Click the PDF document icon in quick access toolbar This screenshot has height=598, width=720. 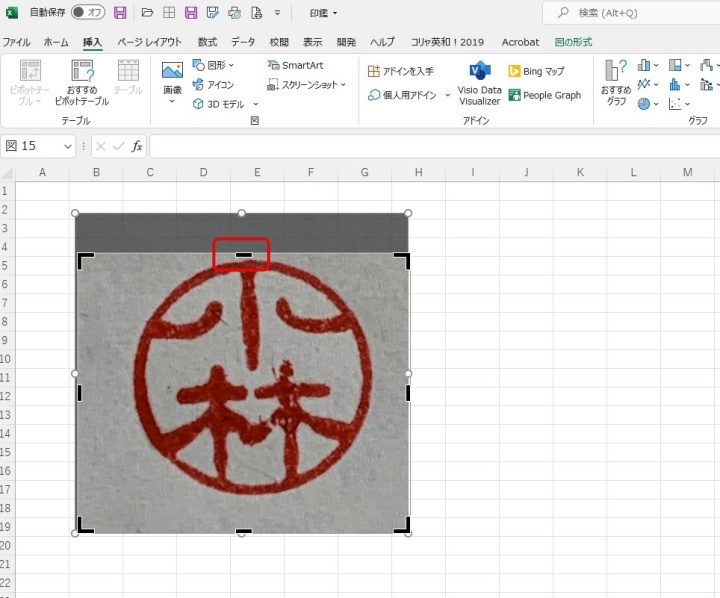(x=256, y=12)
